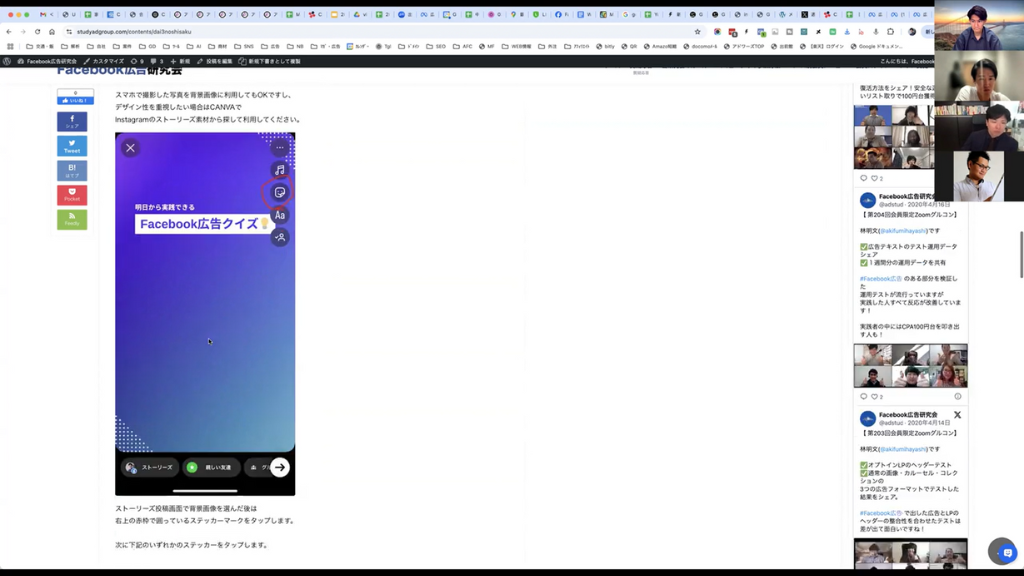Open the bitly bookmark
This screenshot has width=1024, height=576.
click(605, 46)
